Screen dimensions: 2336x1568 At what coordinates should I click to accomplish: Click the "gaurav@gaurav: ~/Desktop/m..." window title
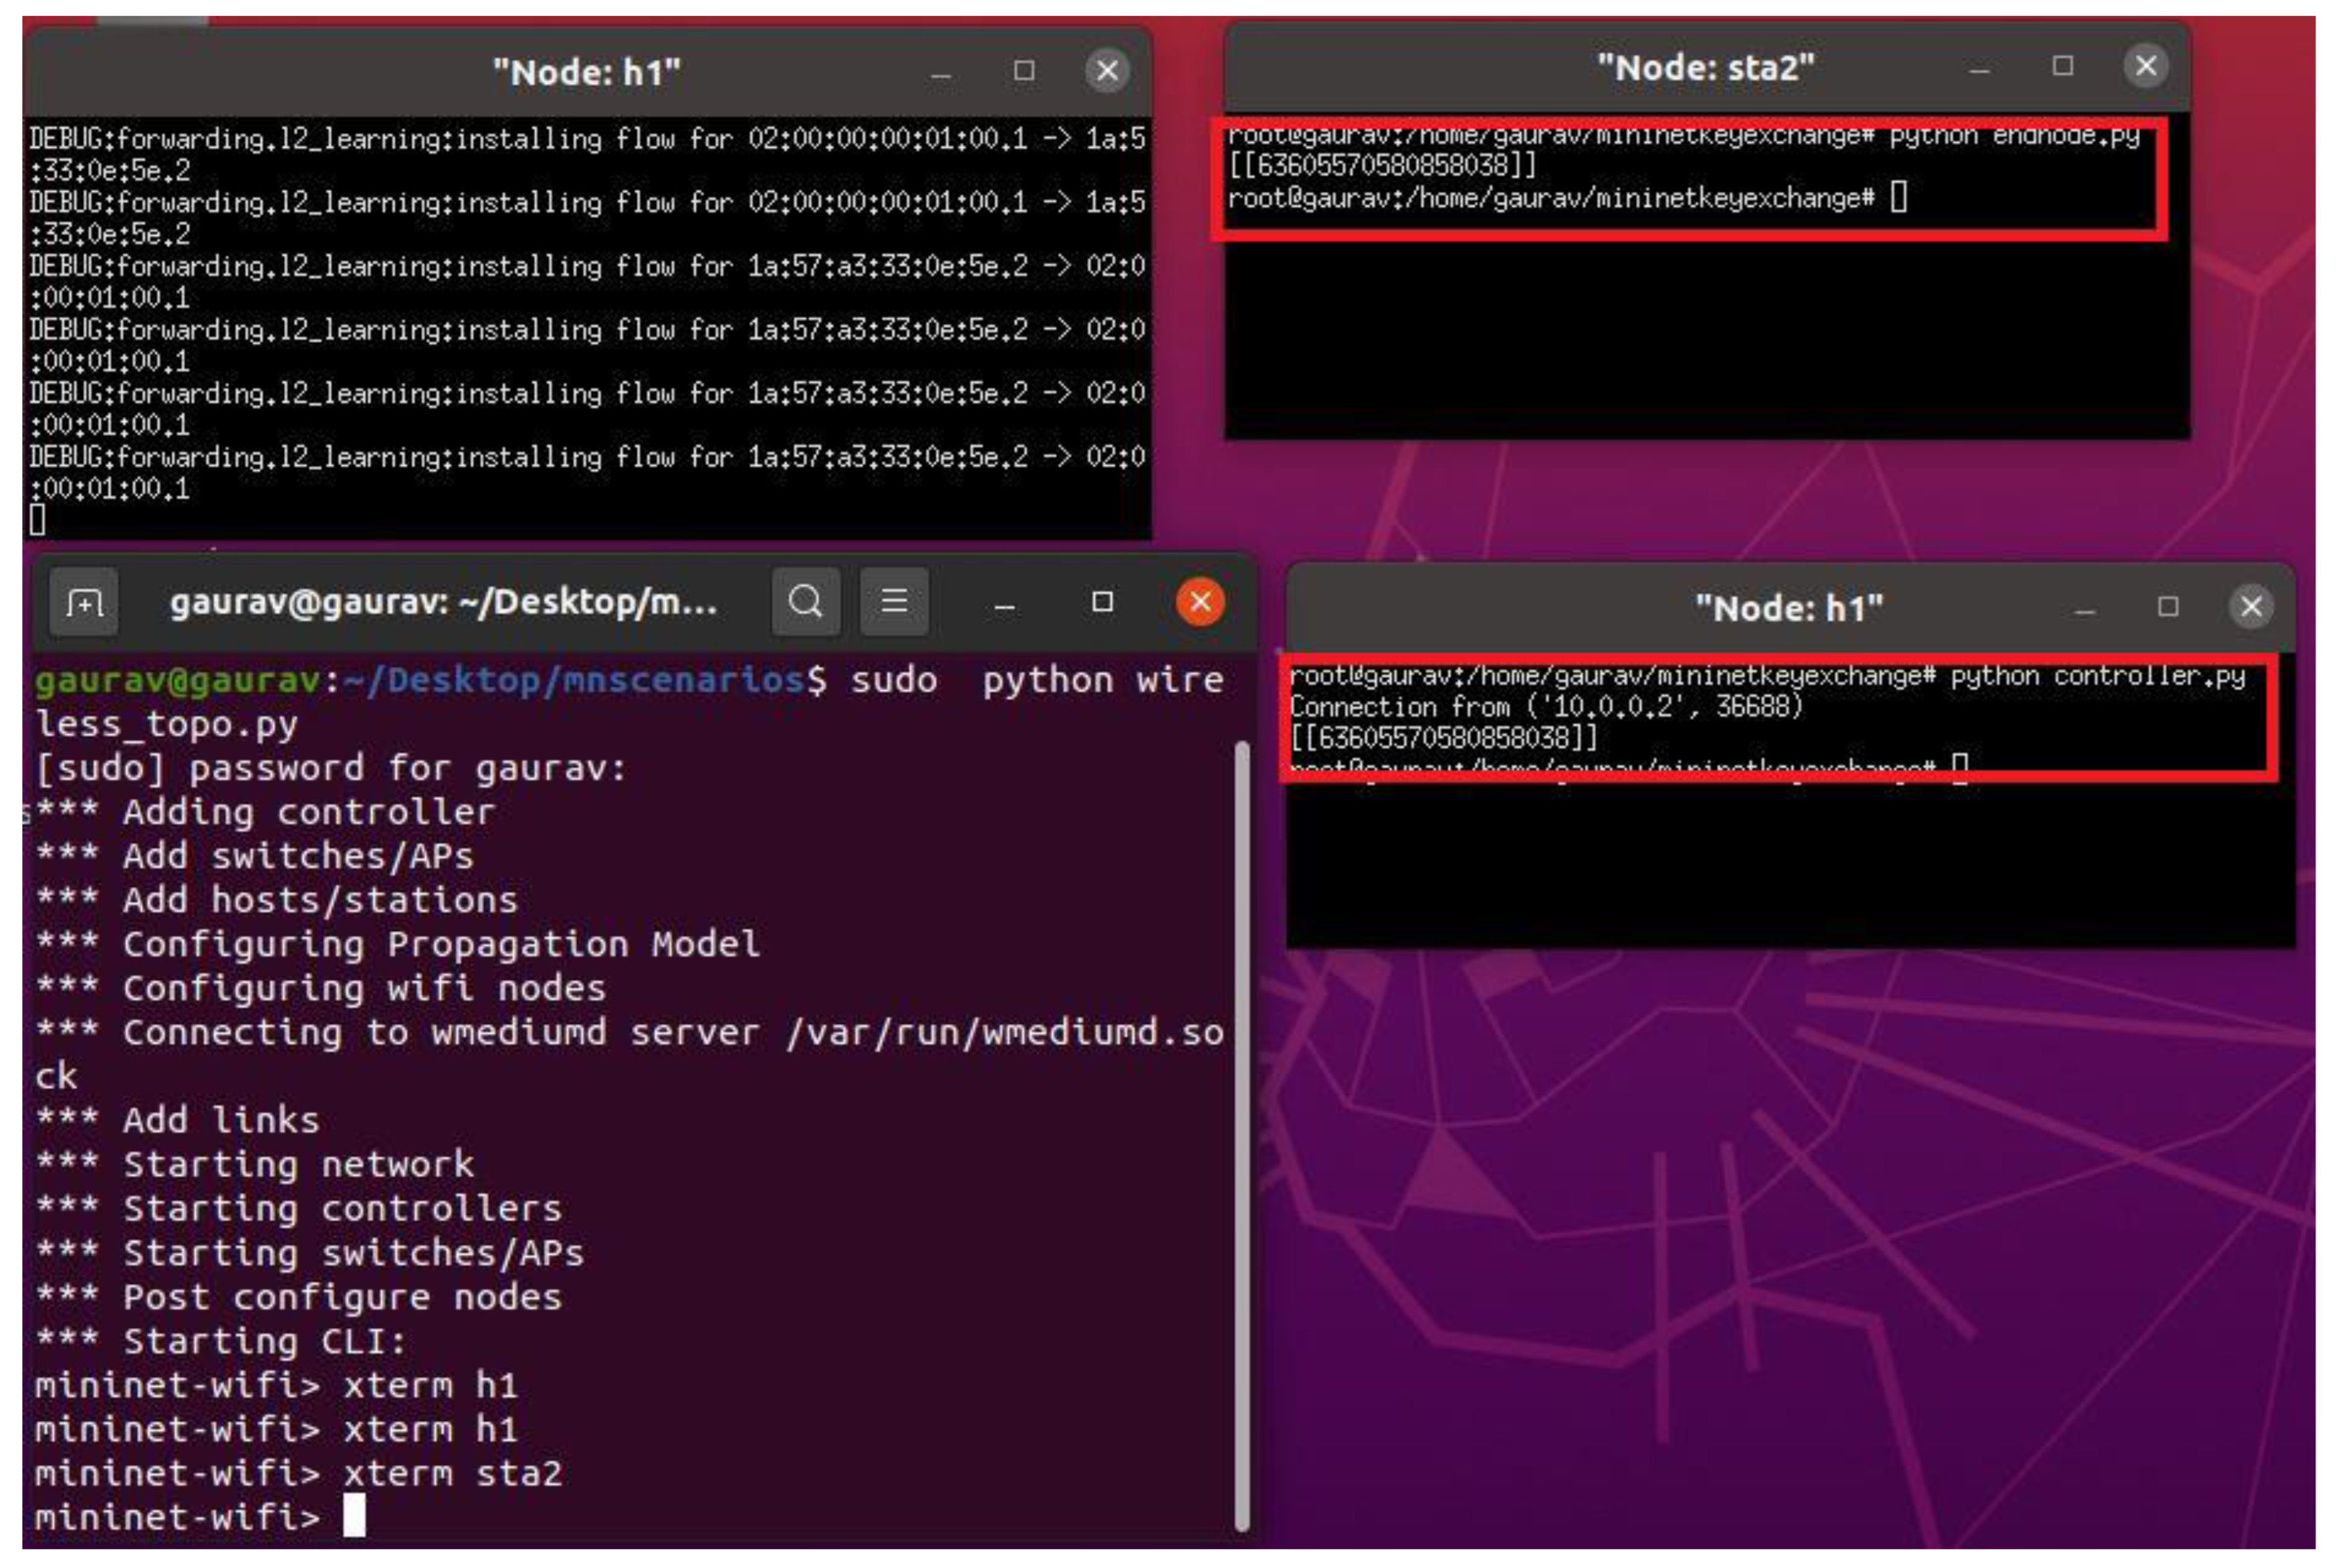443,602
